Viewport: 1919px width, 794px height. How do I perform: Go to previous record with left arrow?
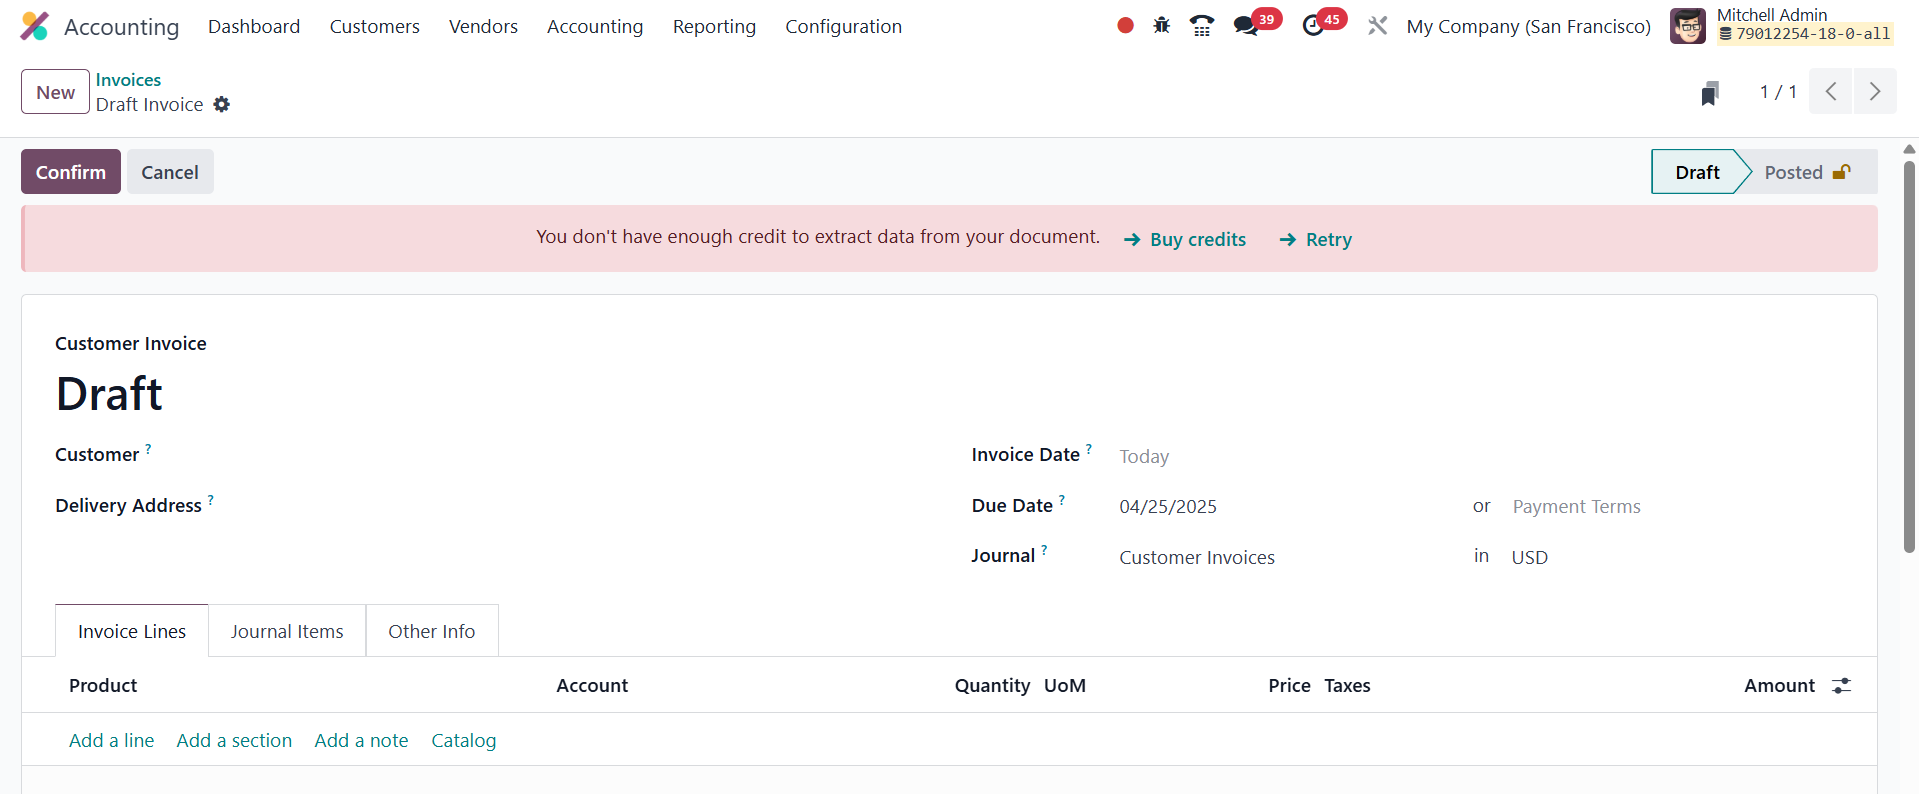coord(1831,92)
